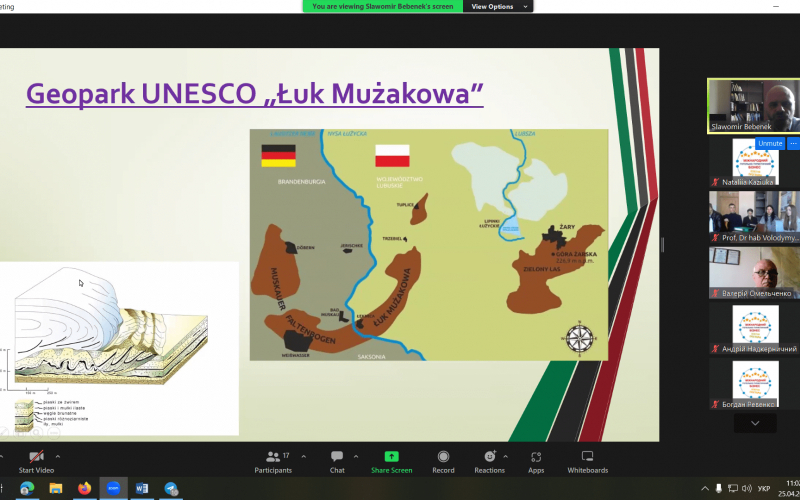This screenshot has width=800, height=500.
Task: Click the ŻARY label on the map
Action: (x=567, y=227)
